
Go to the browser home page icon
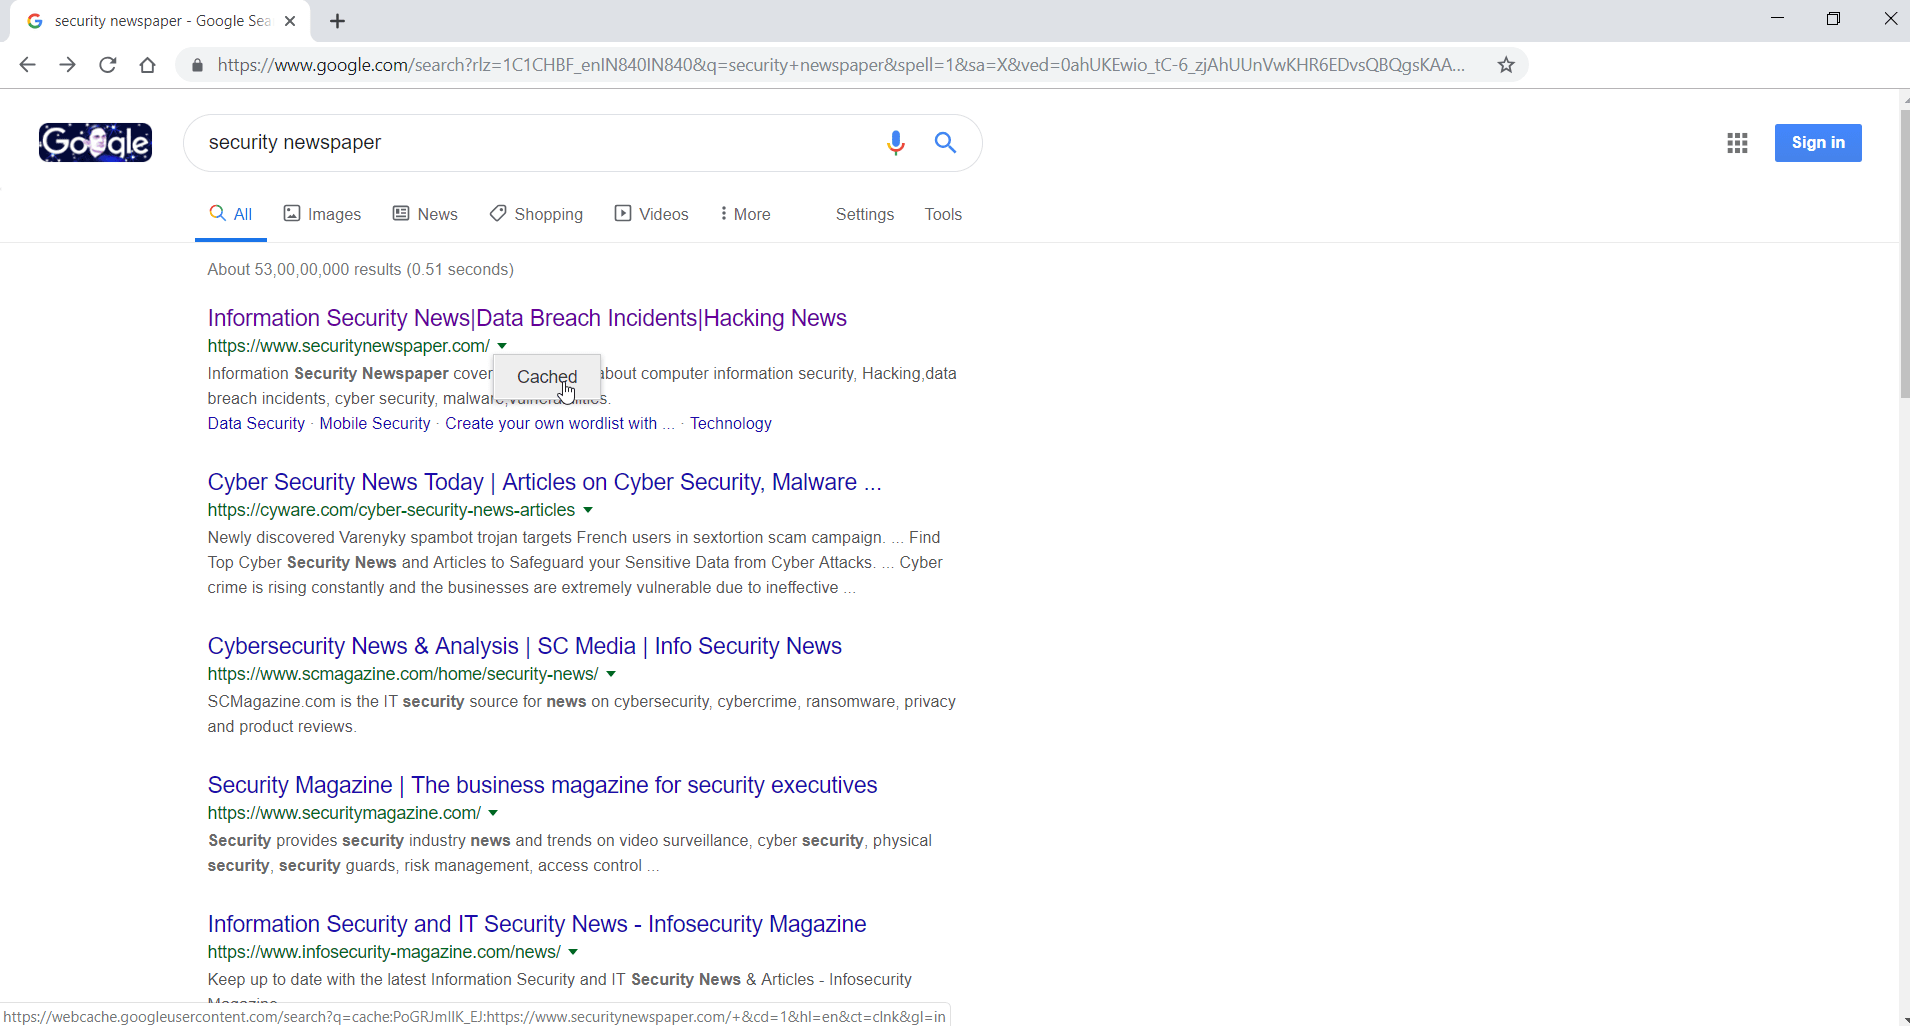pyautogui.click(x=148, y=65)
